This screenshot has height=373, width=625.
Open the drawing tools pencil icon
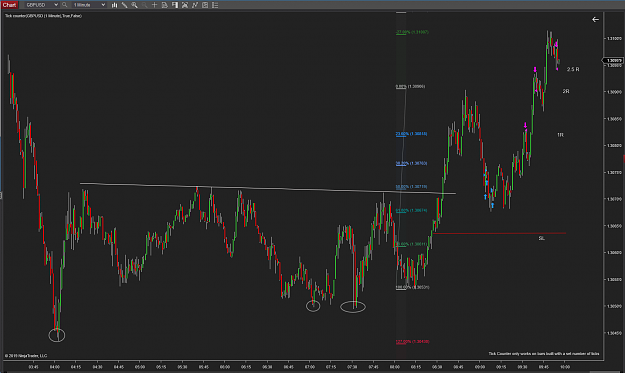[x=124, y=5]
